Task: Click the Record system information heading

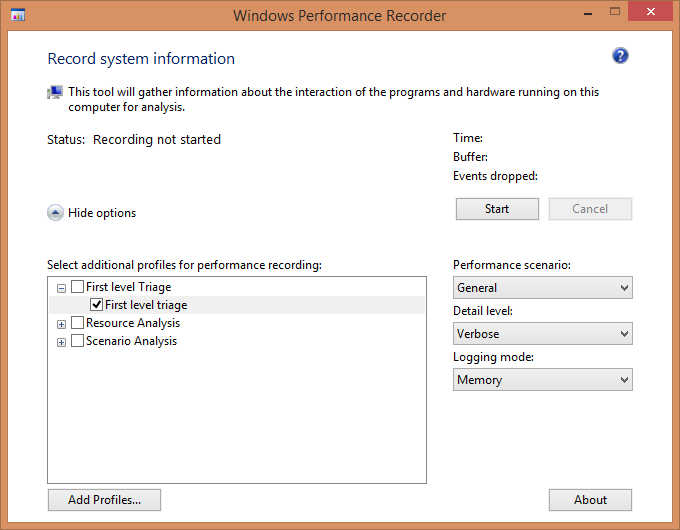Action: click(141, 59)
